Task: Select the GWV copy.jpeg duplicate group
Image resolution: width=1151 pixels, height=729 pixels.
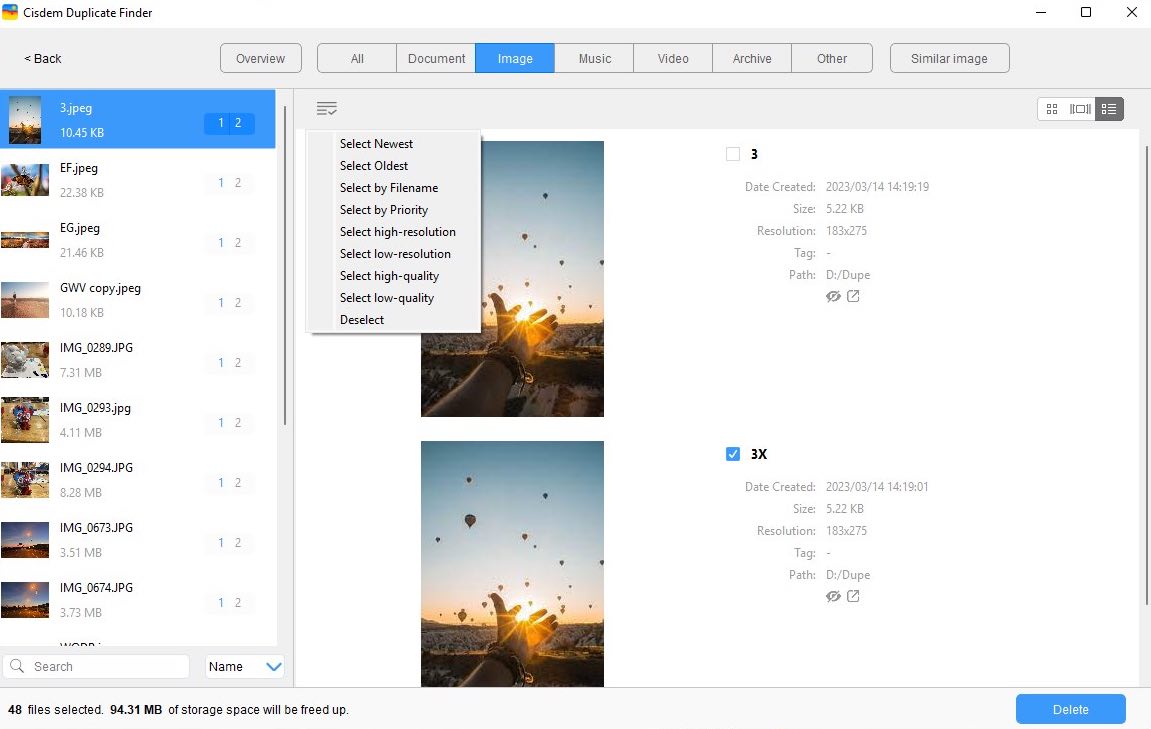Action: point(137,300)
